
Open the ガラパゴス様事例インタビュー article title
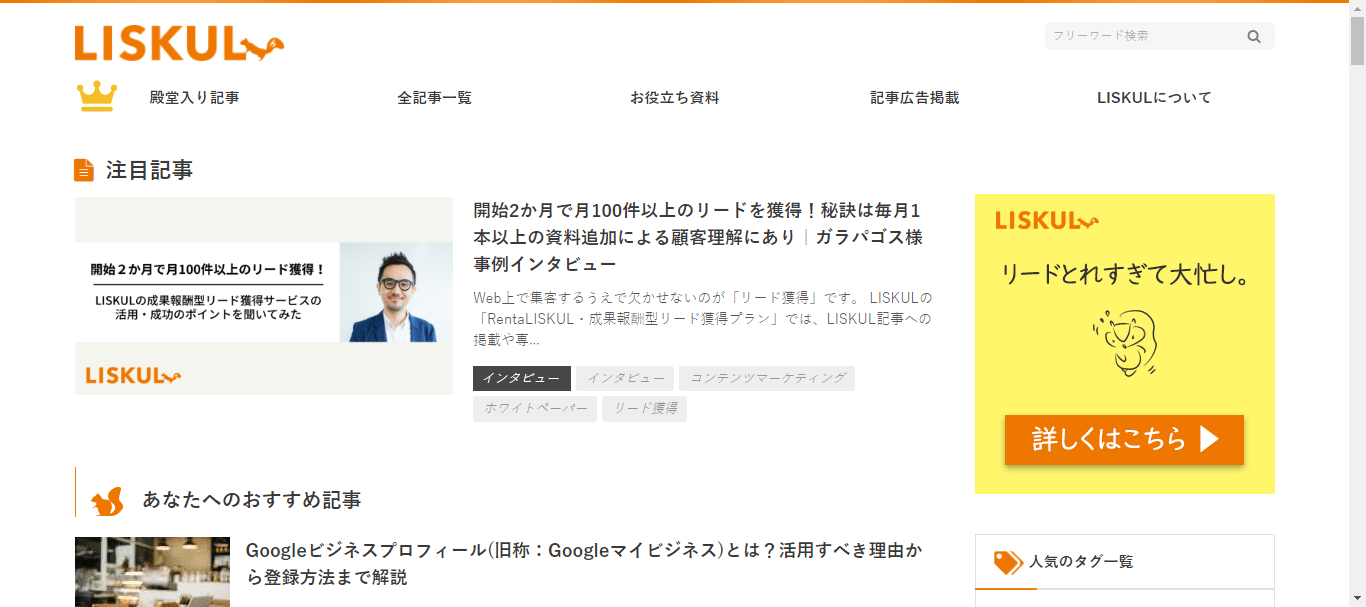[x=698, y=238]
